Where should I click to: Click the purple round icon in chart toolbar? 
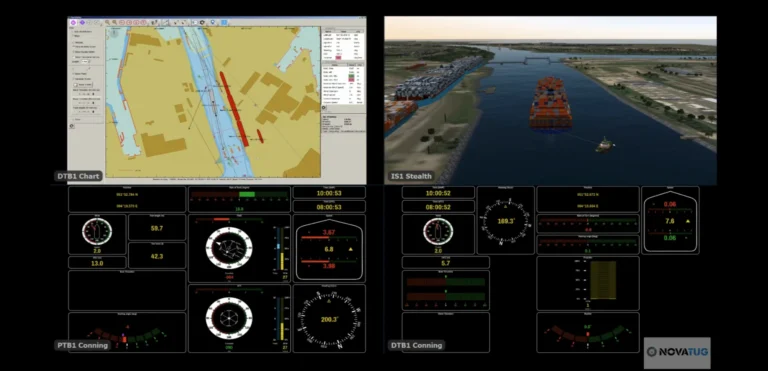tap(73, 23)
